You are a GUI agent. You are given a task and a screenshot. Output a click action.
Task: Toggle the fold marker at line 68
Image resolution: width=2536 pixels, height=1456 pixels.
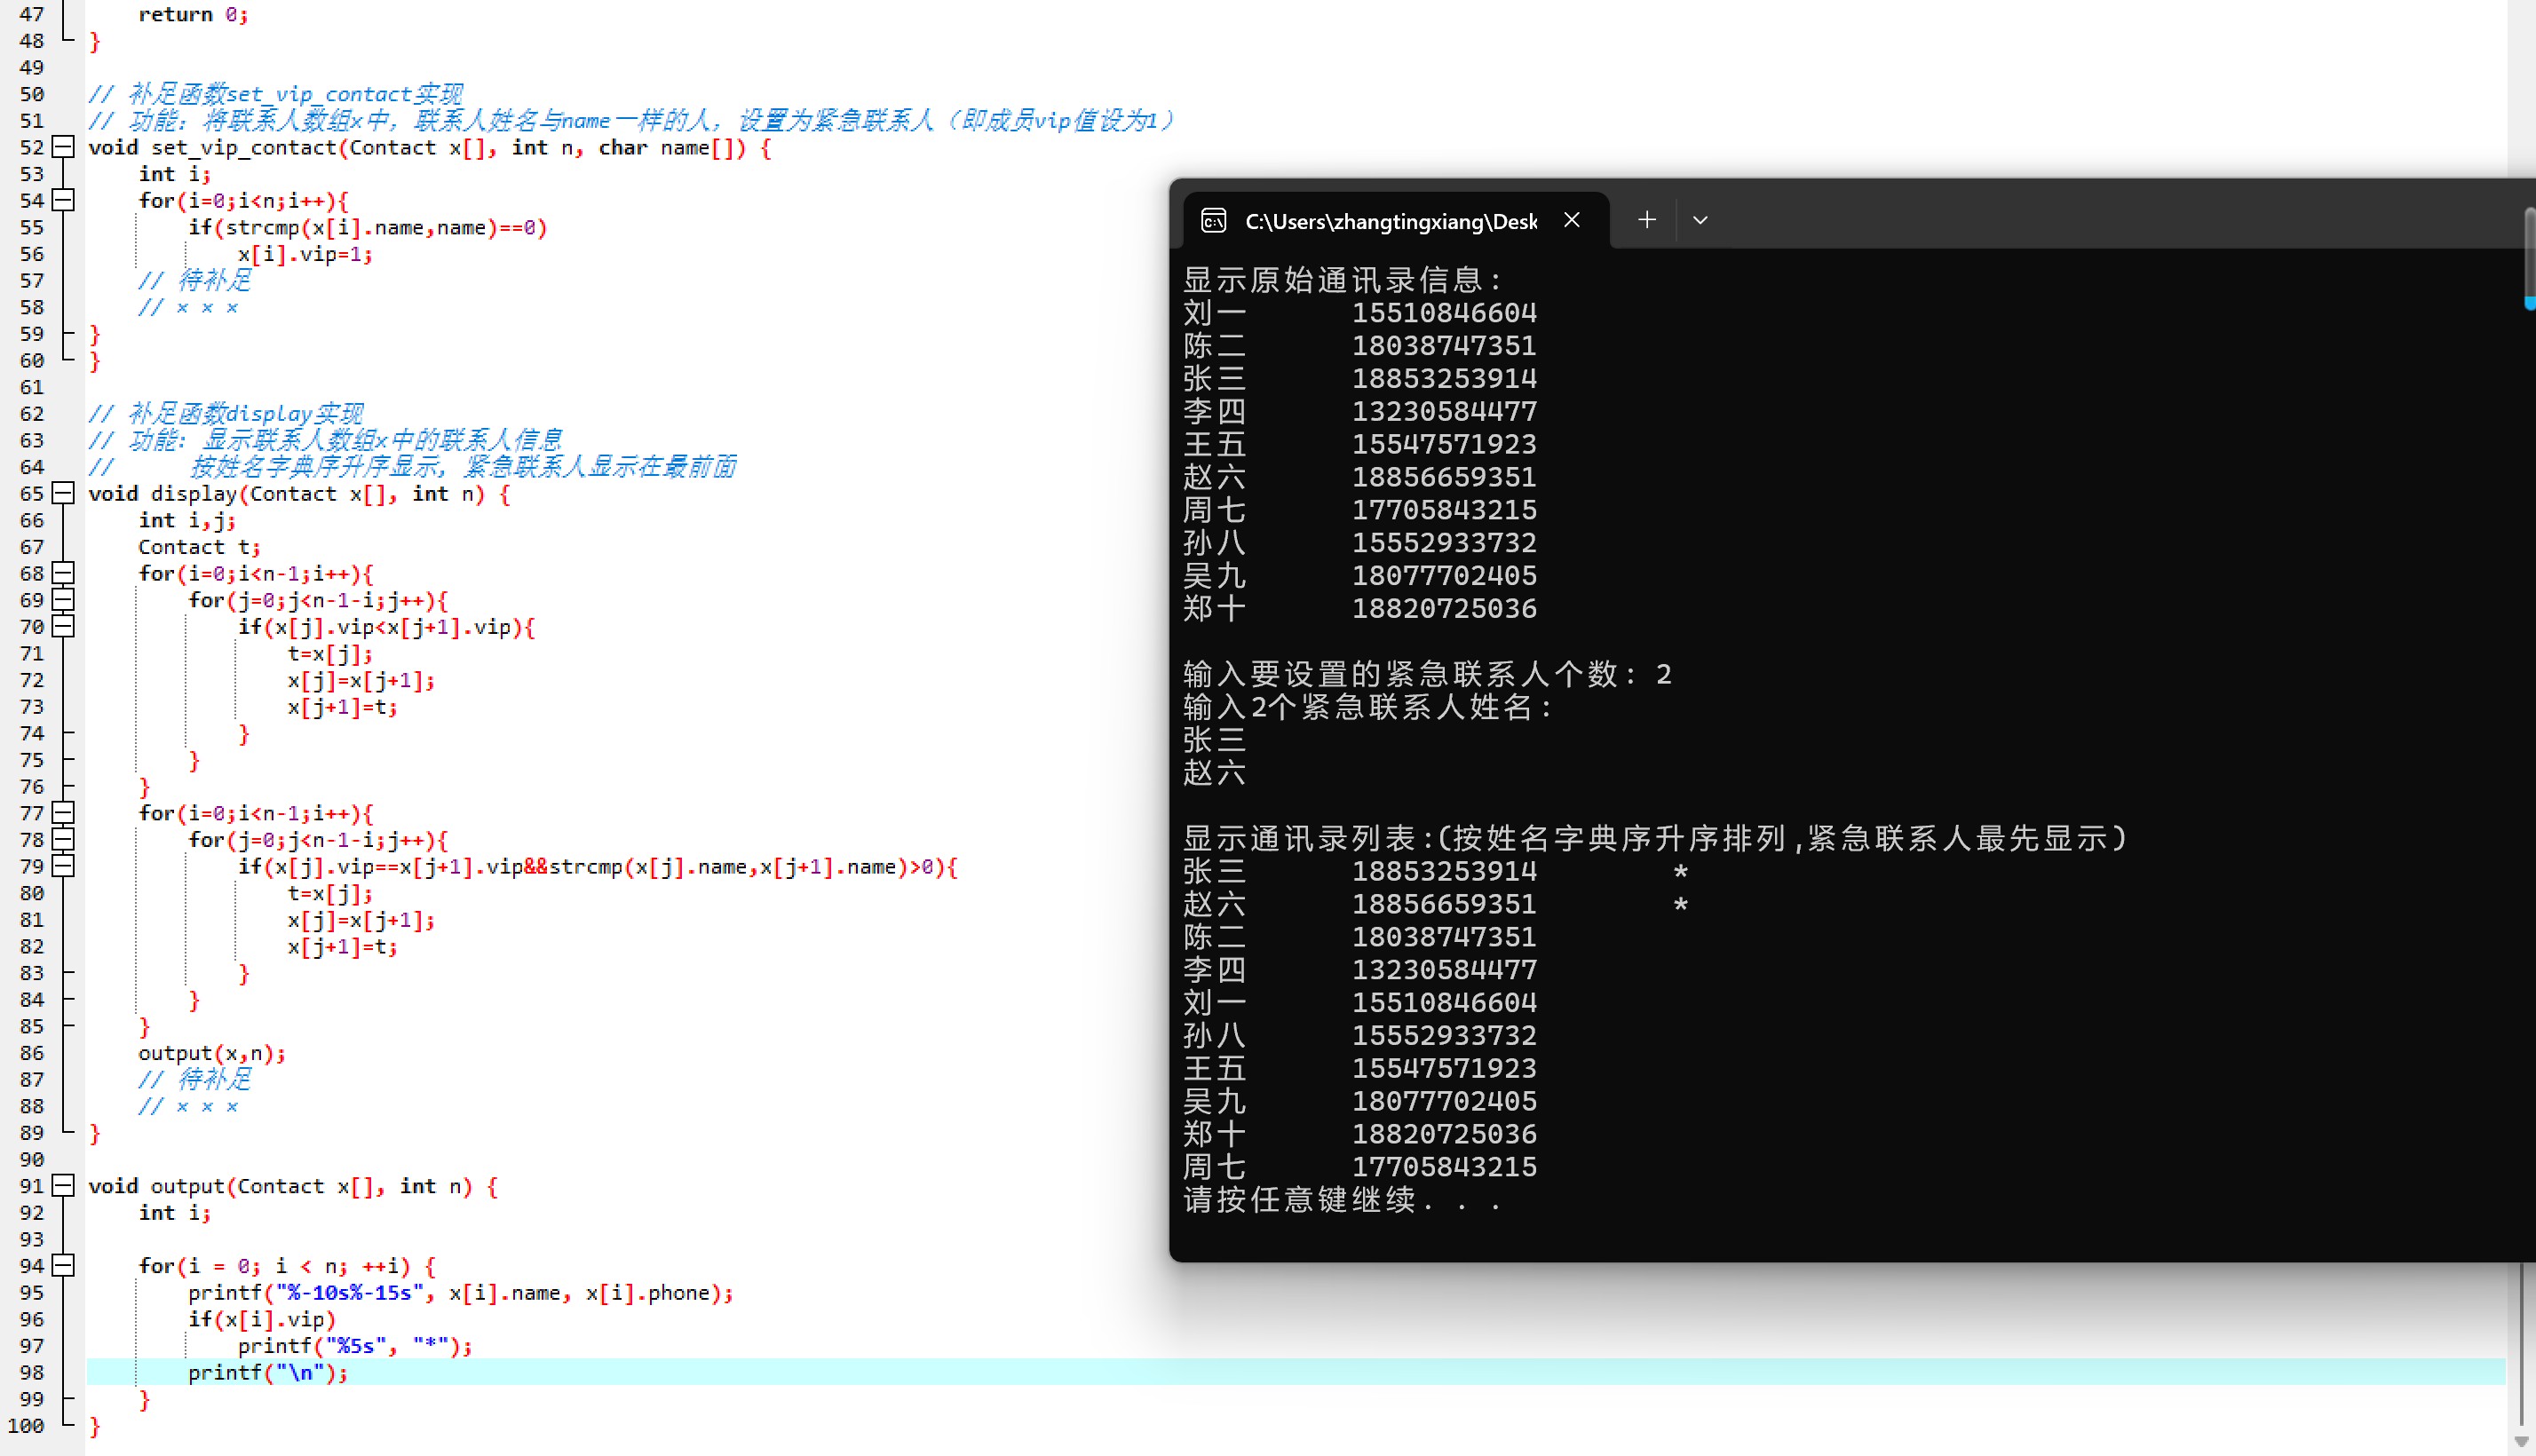[63, 573]
